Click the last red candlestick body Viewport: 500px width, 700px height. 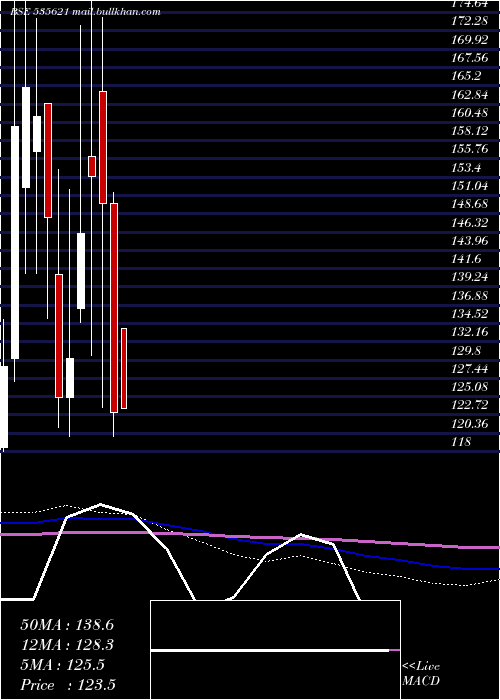tap(124, 368)
